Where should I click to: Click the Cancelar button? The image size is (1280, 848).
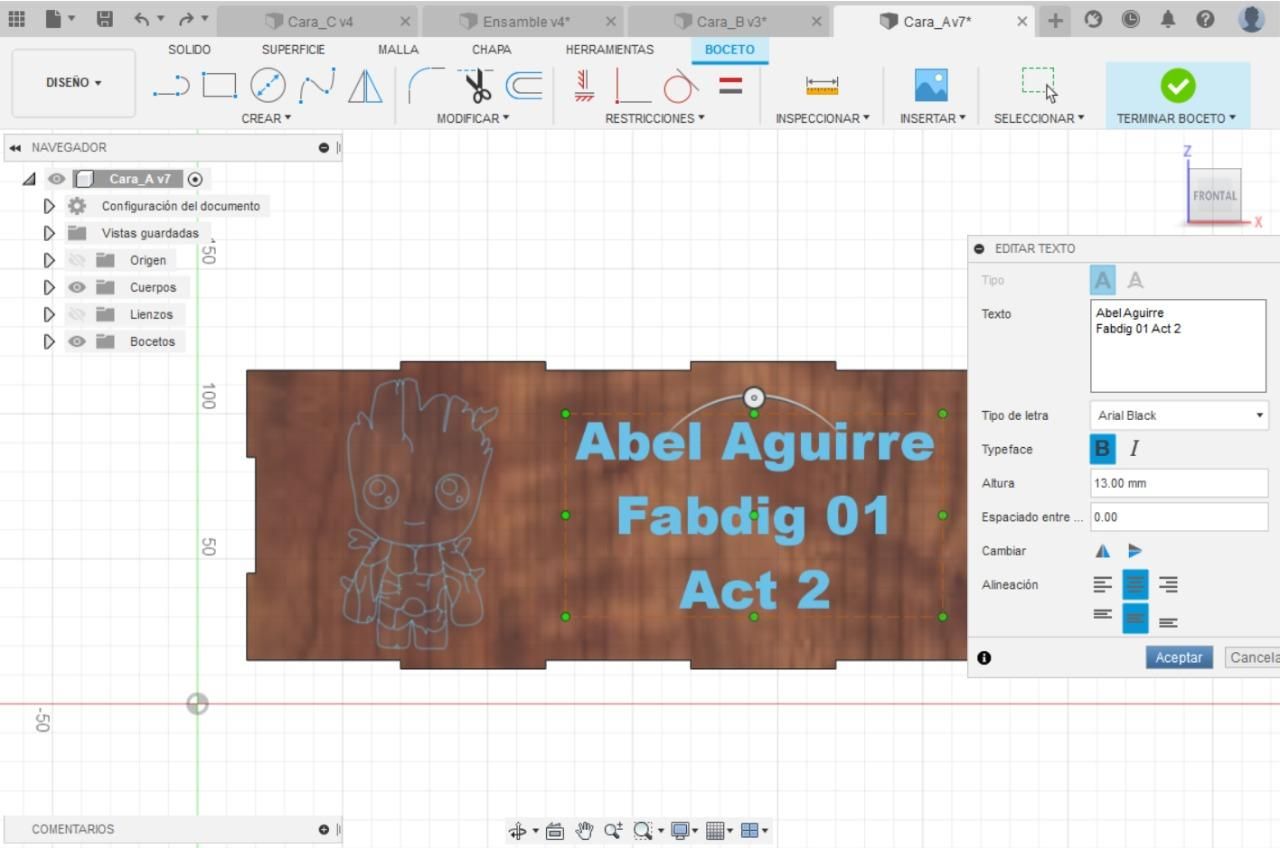(1253, 657)
